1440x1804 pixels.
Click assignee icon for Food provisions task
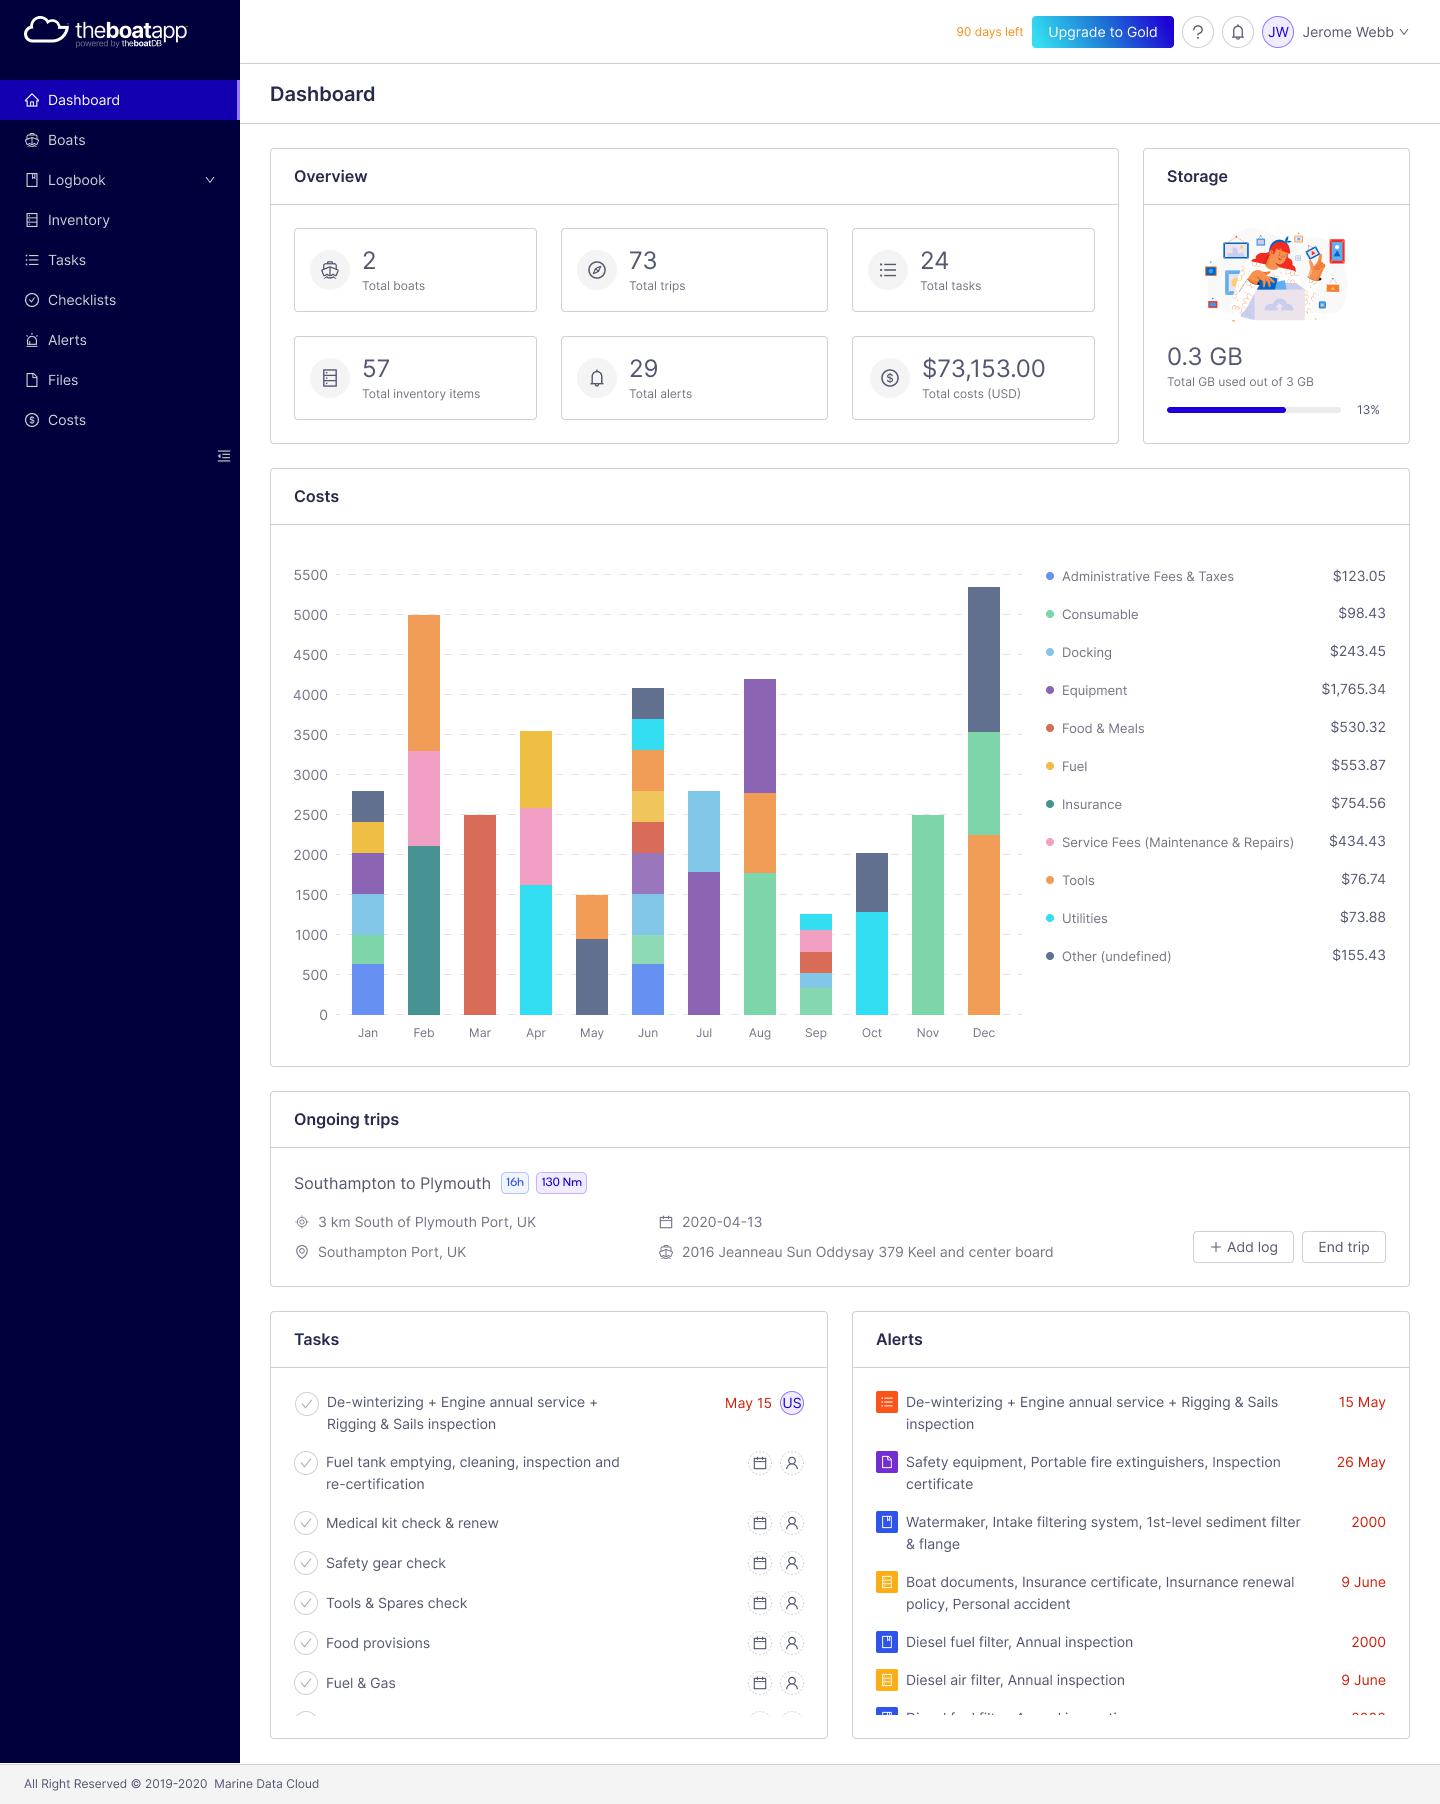(x=792, y=1643)
